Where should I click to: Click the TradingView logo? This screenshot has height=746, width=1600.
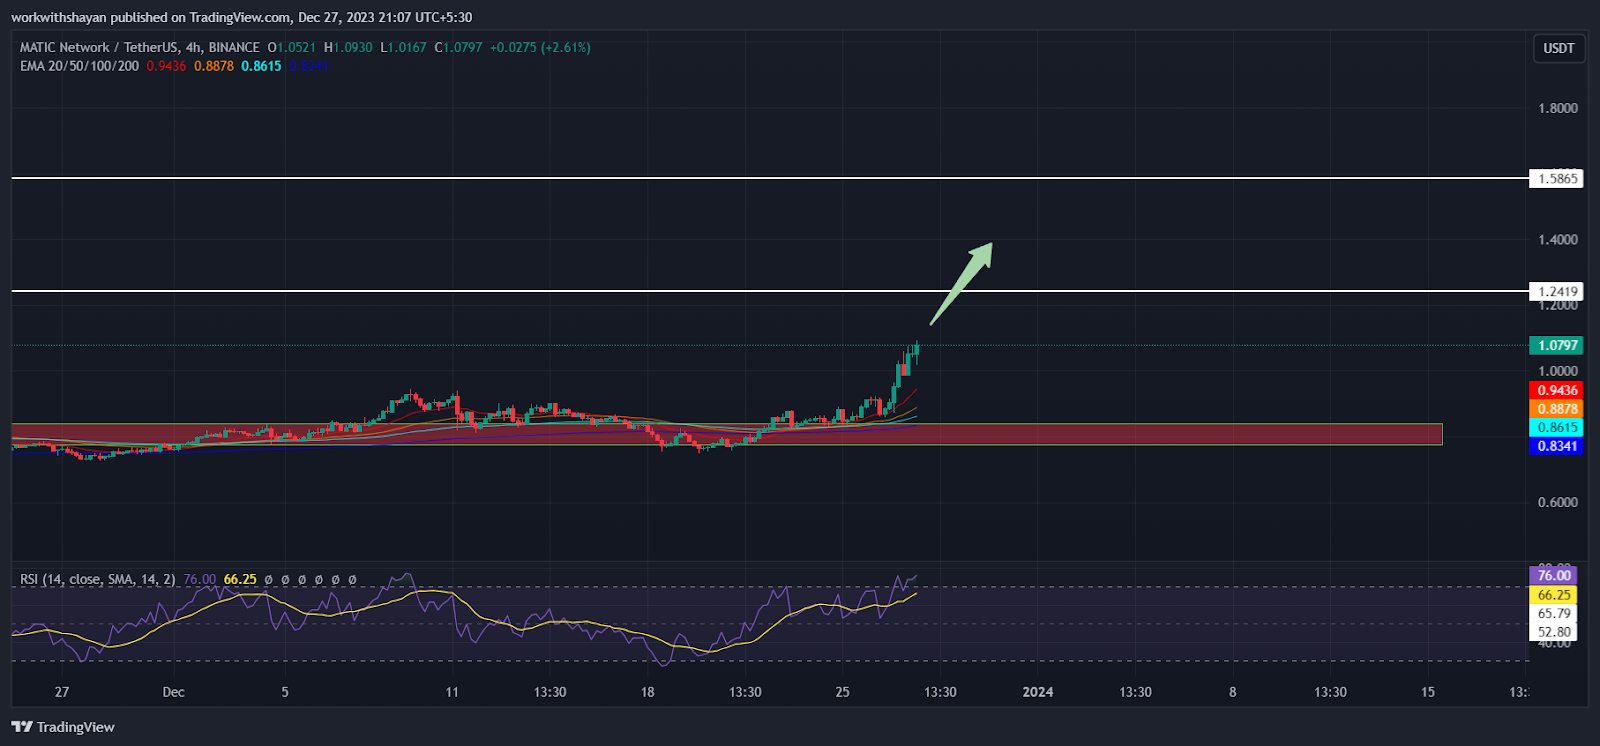coord(63,727)
